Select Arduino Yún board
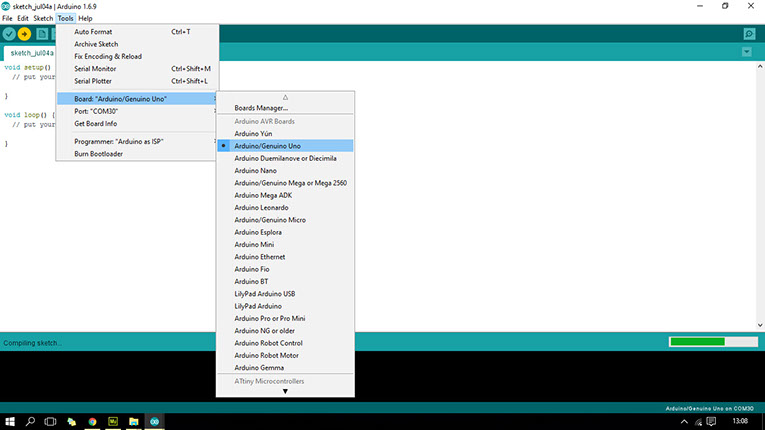 tap(285, 134)
